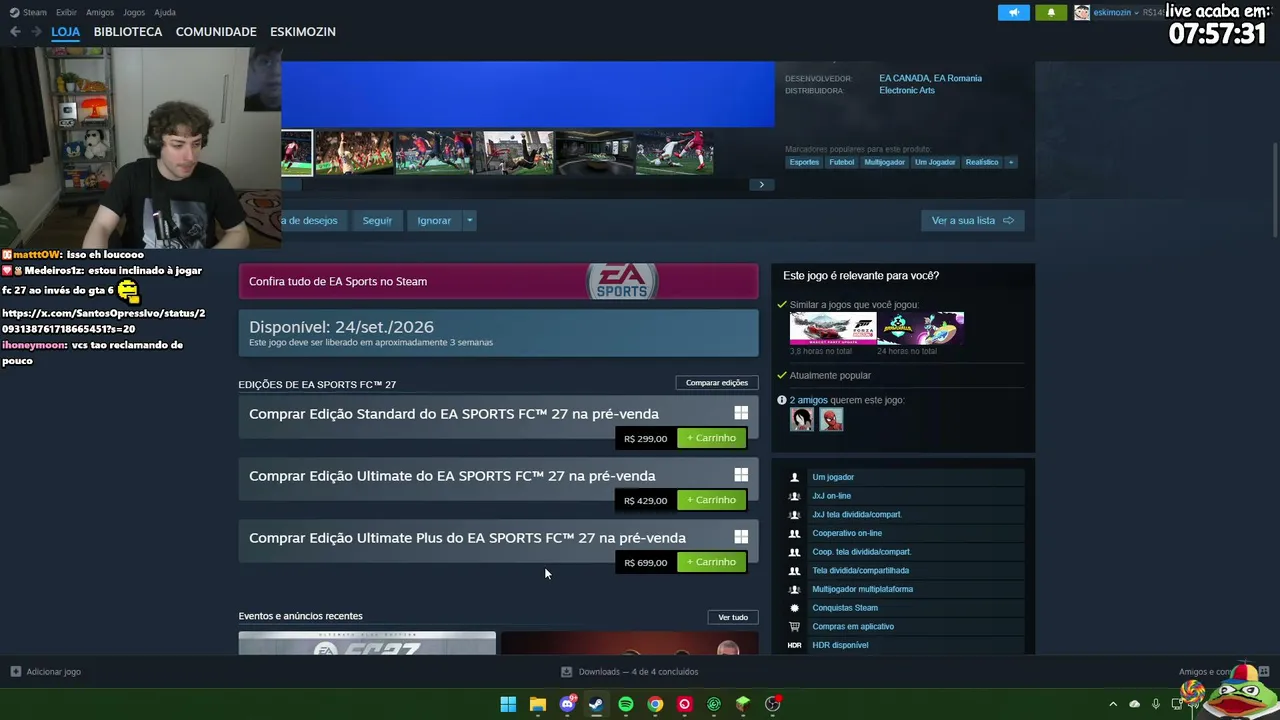Open the EA Romania developer link

tap(958, 78)
